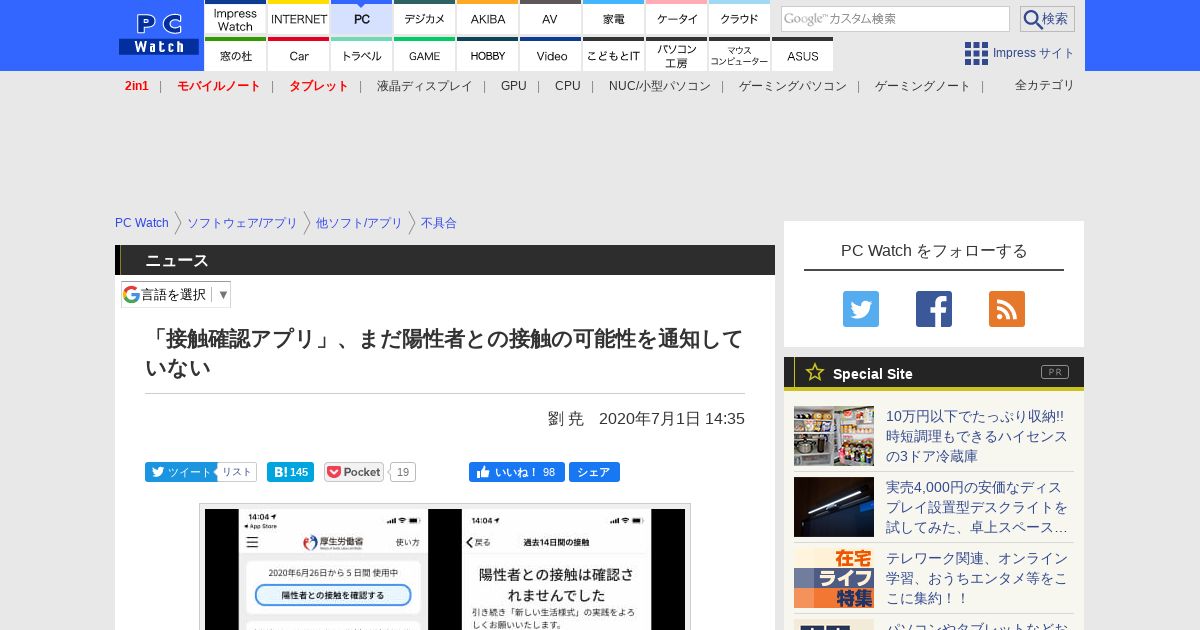Open the テレワーク関連 article link
The image size is (1200, 630).
[x=977, y=578]
